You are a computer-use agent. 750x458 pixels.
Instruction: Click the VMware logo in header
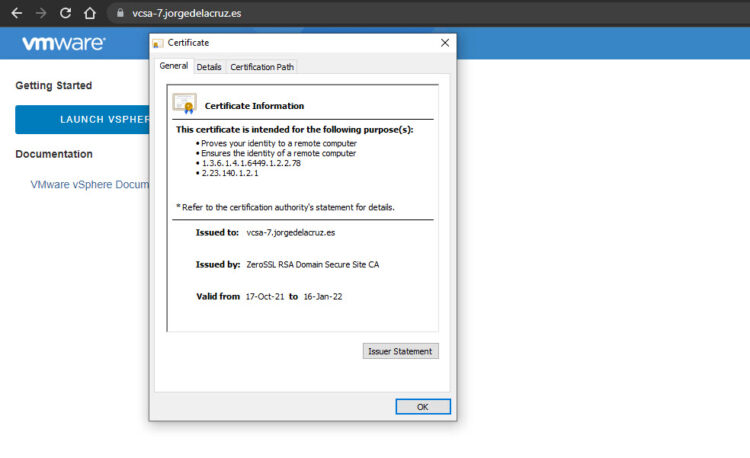(63, 44)
